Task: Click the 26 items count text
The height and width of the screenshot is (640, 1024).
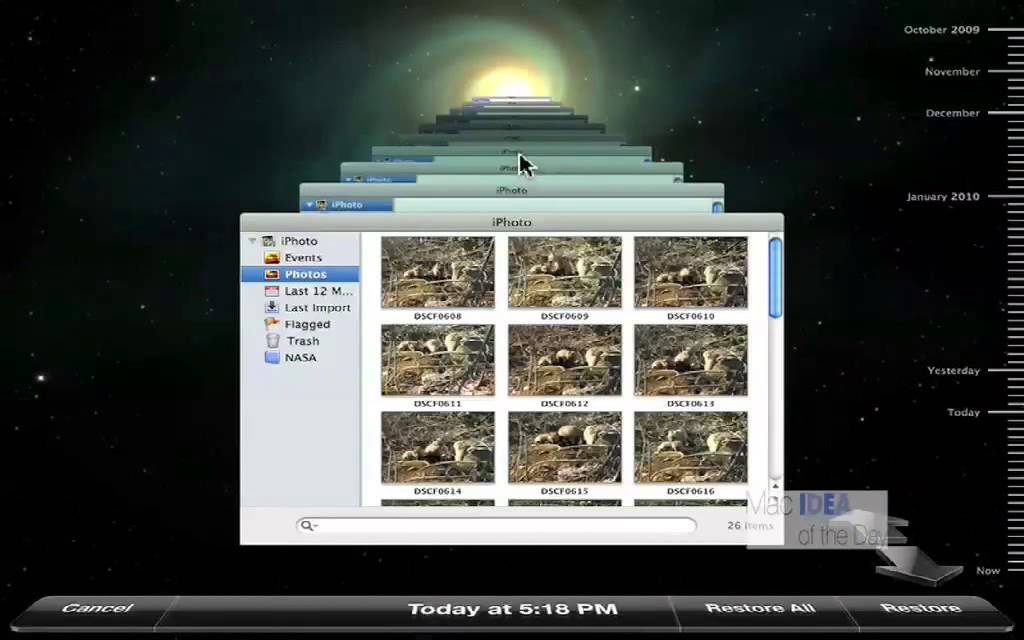Action: [x=750, y=526]
